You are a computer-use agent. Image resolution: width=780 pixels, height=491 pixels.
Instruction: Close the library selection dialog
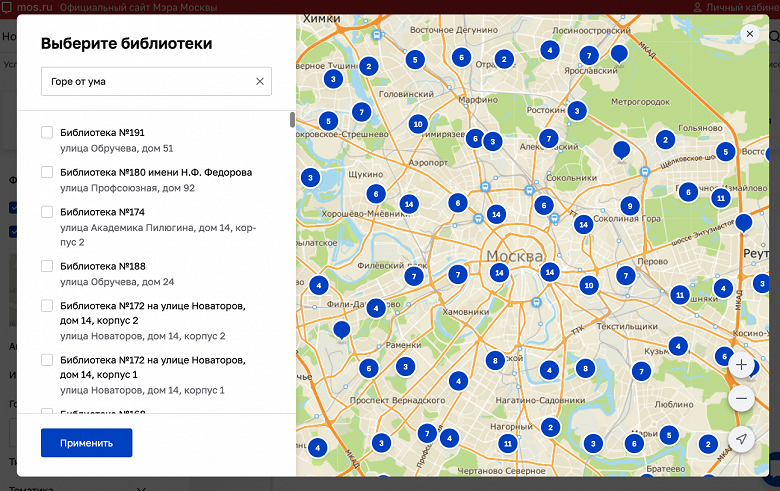click(x=750, y=34)
